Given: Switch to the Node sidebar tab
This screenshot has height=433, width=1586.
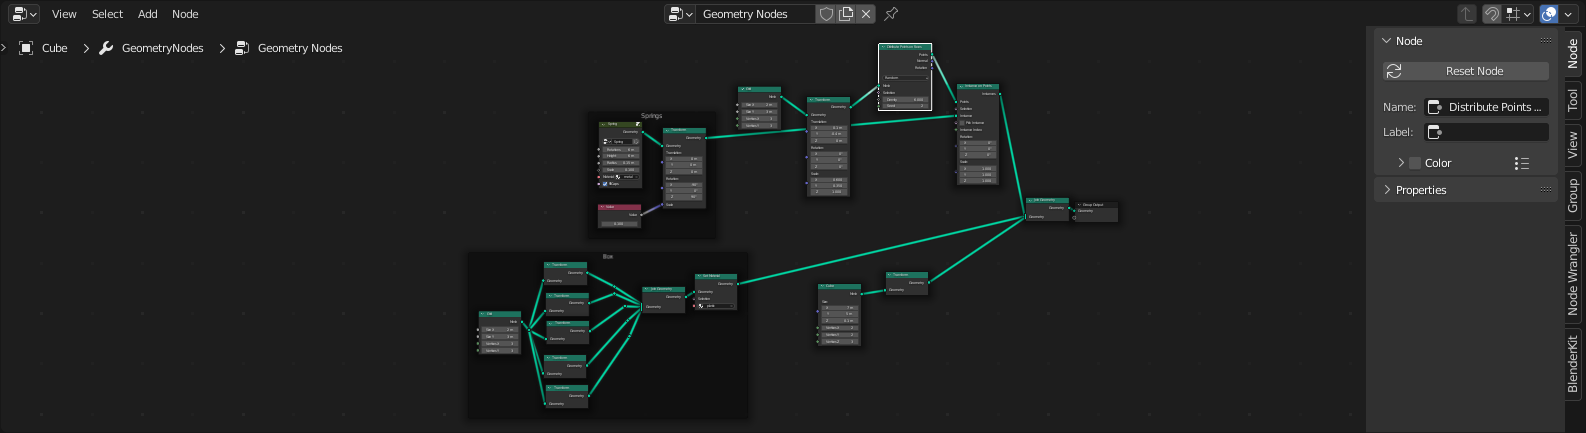Looking at the screenshot, I should tap(1573, 52).
